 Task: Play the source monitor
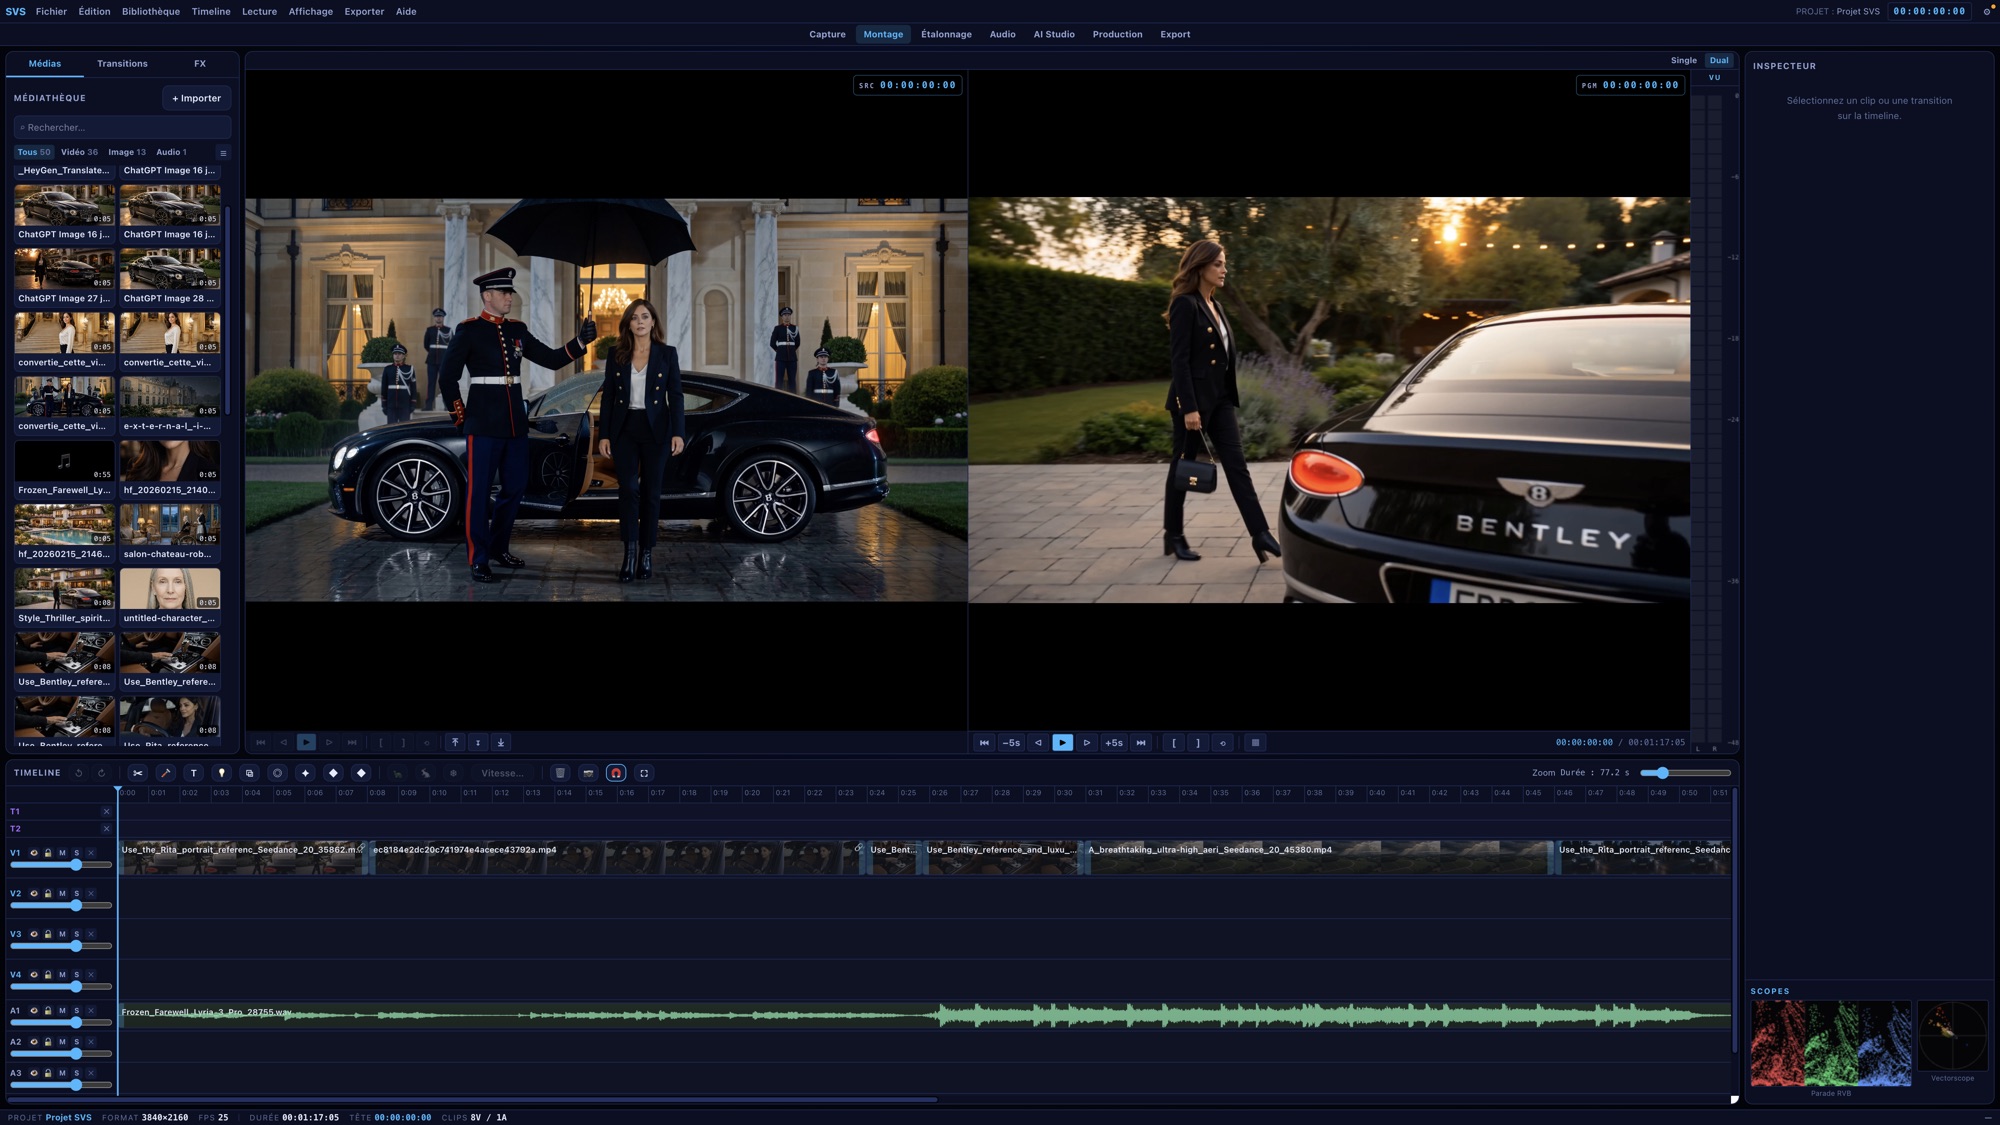306,742
